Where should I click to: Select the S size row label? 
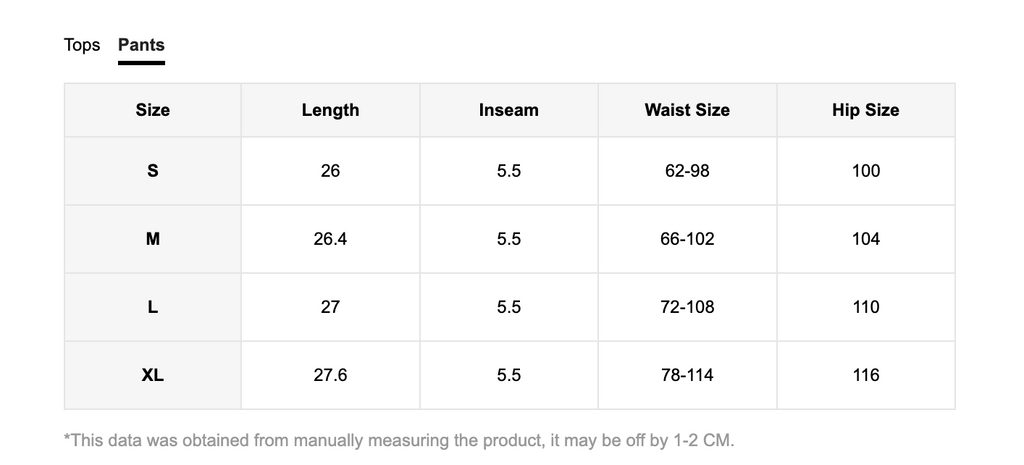(x=153, y=171)
